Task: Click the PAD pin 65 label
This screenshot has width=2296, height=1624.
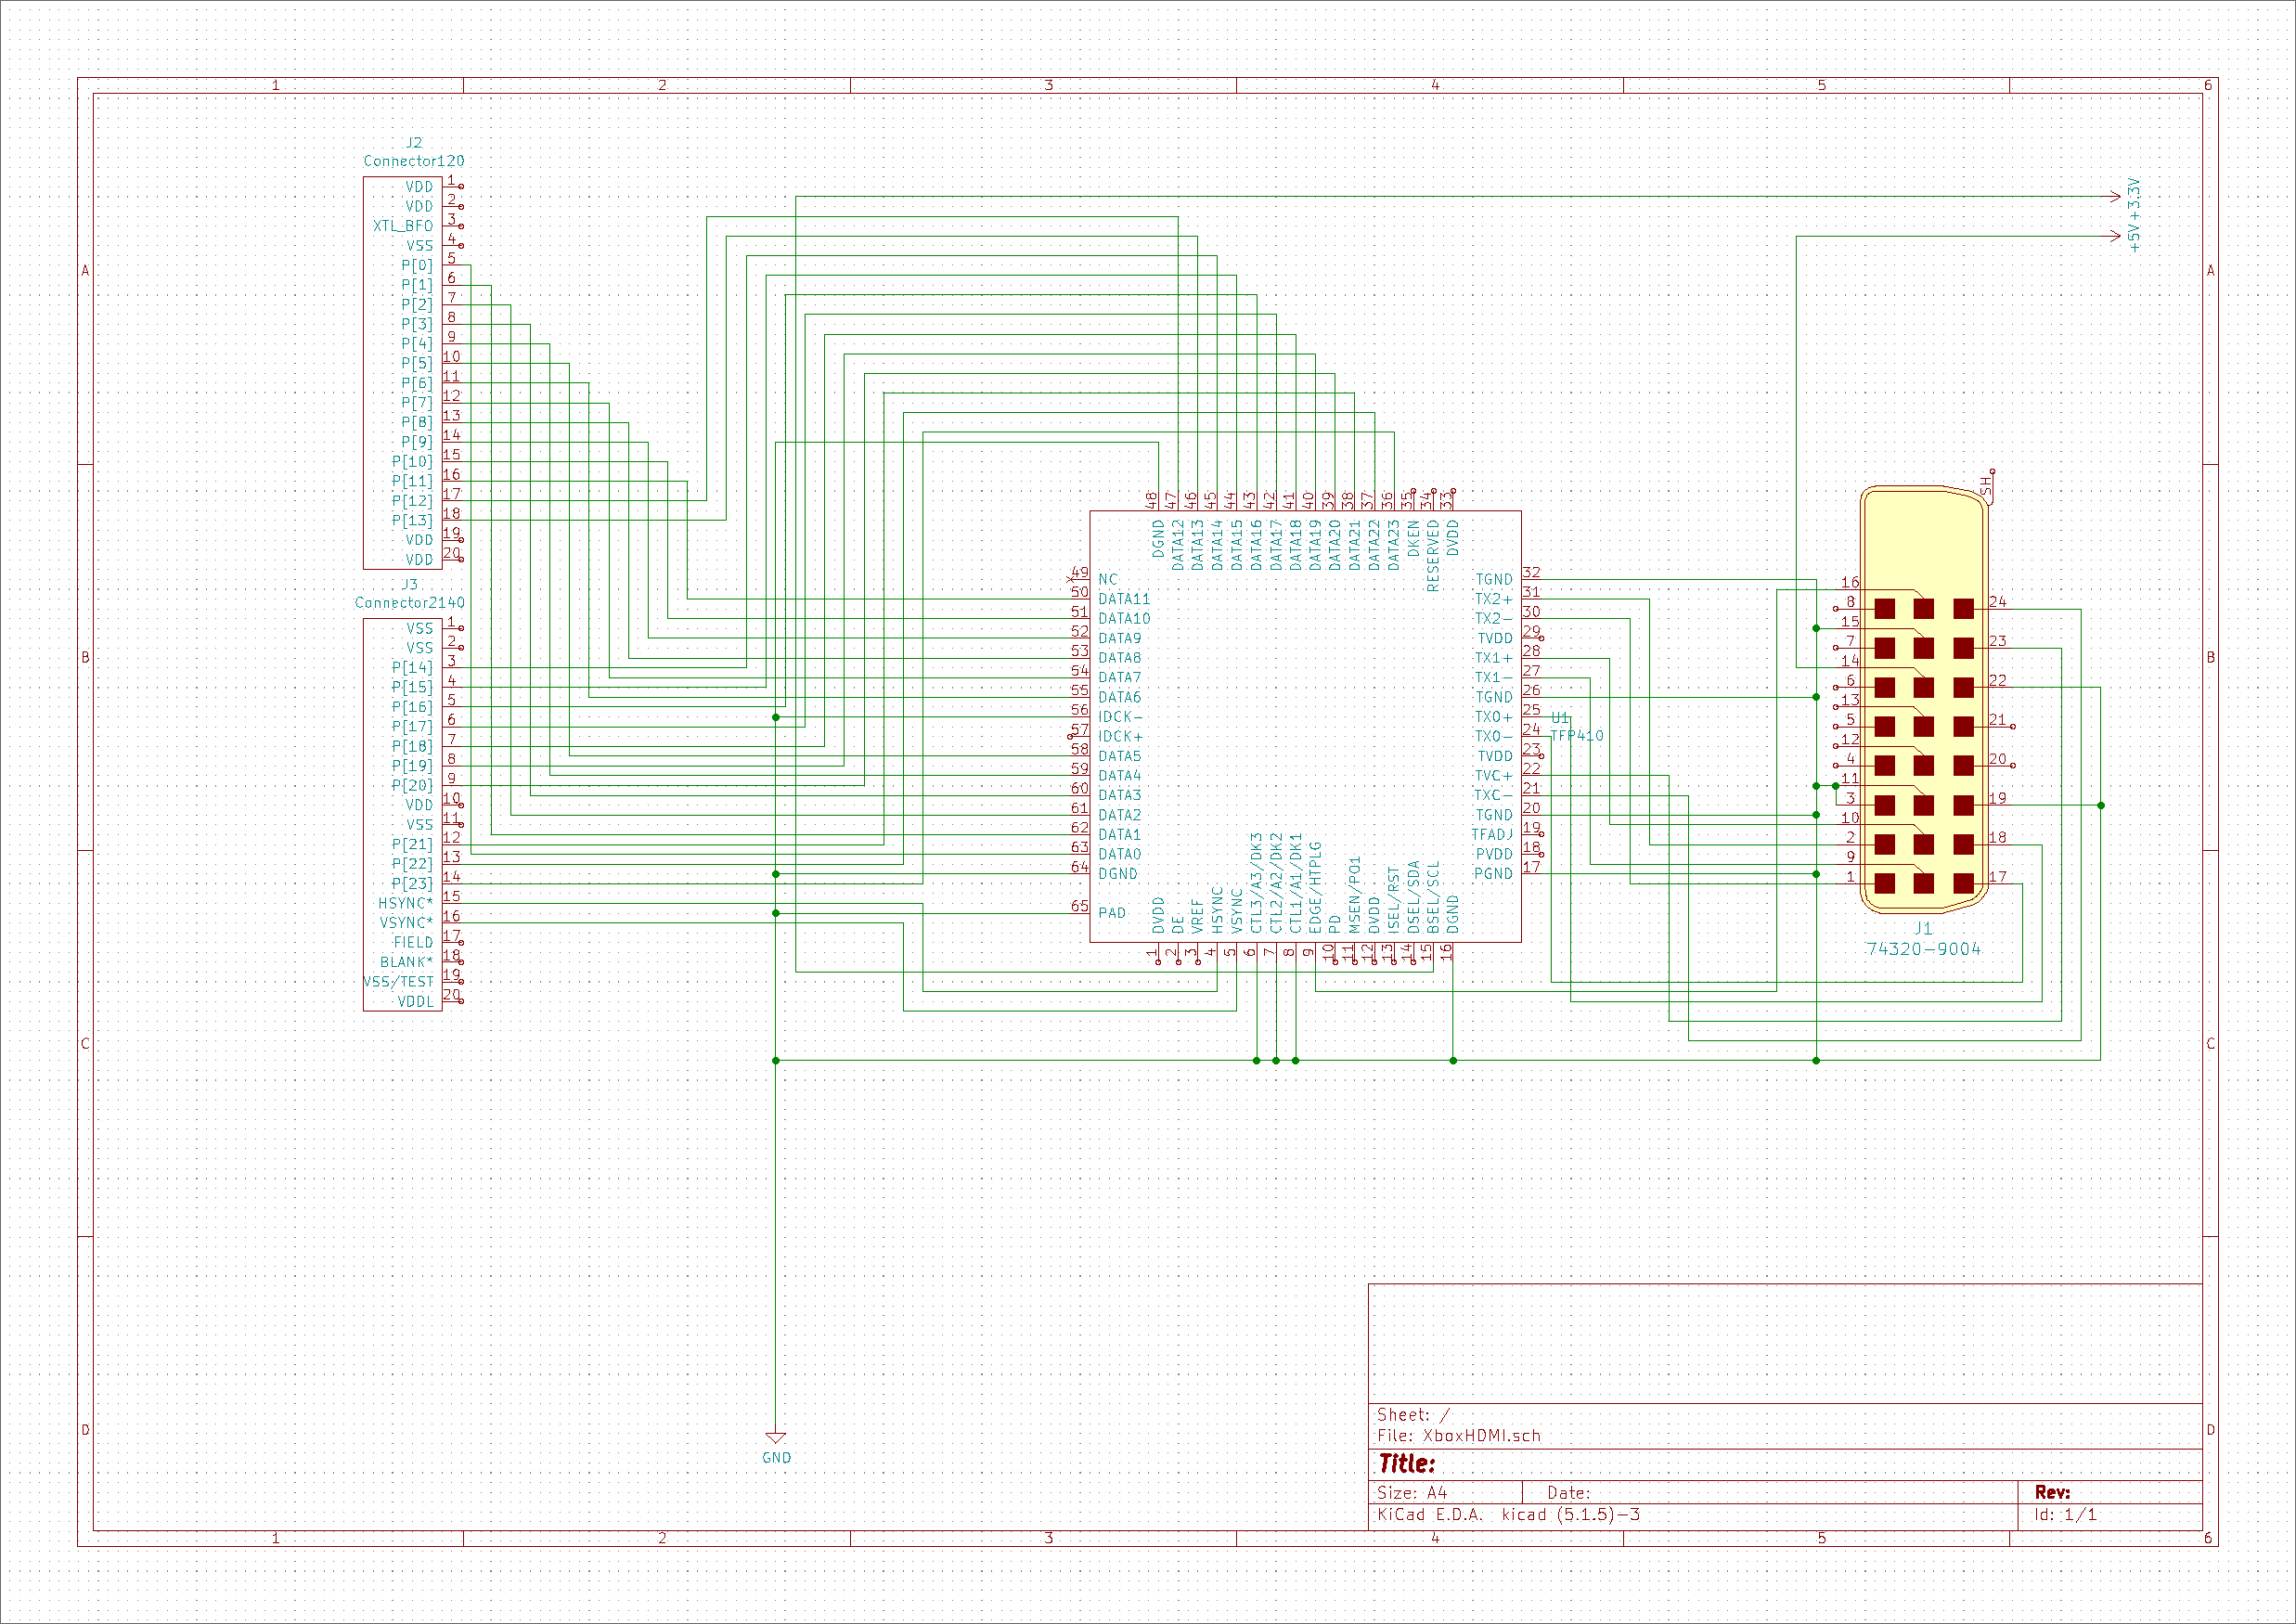Action: [x=1112, y=913]
